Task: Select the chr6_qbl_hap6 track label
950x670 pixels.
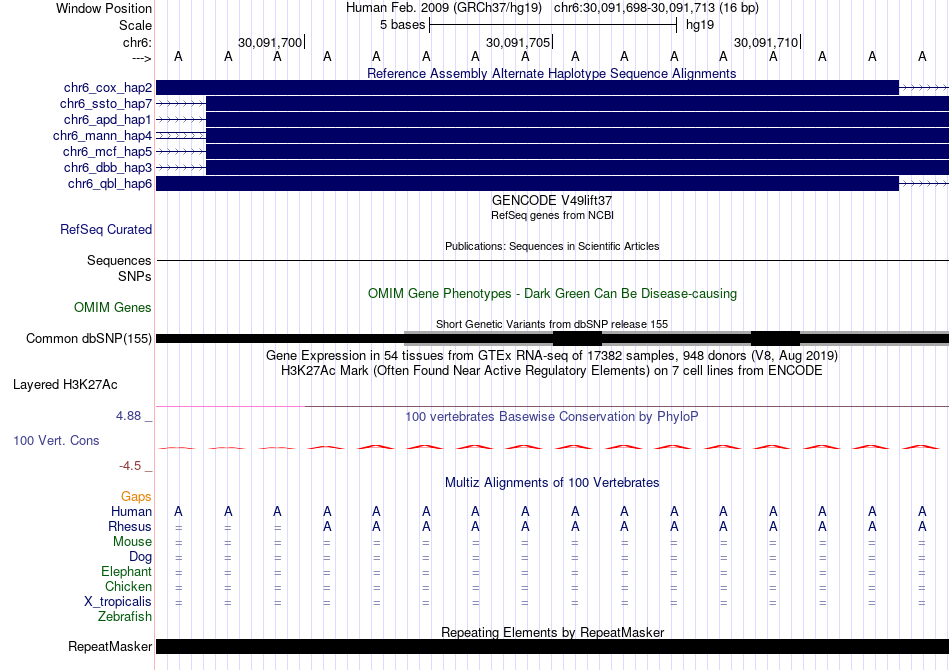Action: tap(110, 184)
